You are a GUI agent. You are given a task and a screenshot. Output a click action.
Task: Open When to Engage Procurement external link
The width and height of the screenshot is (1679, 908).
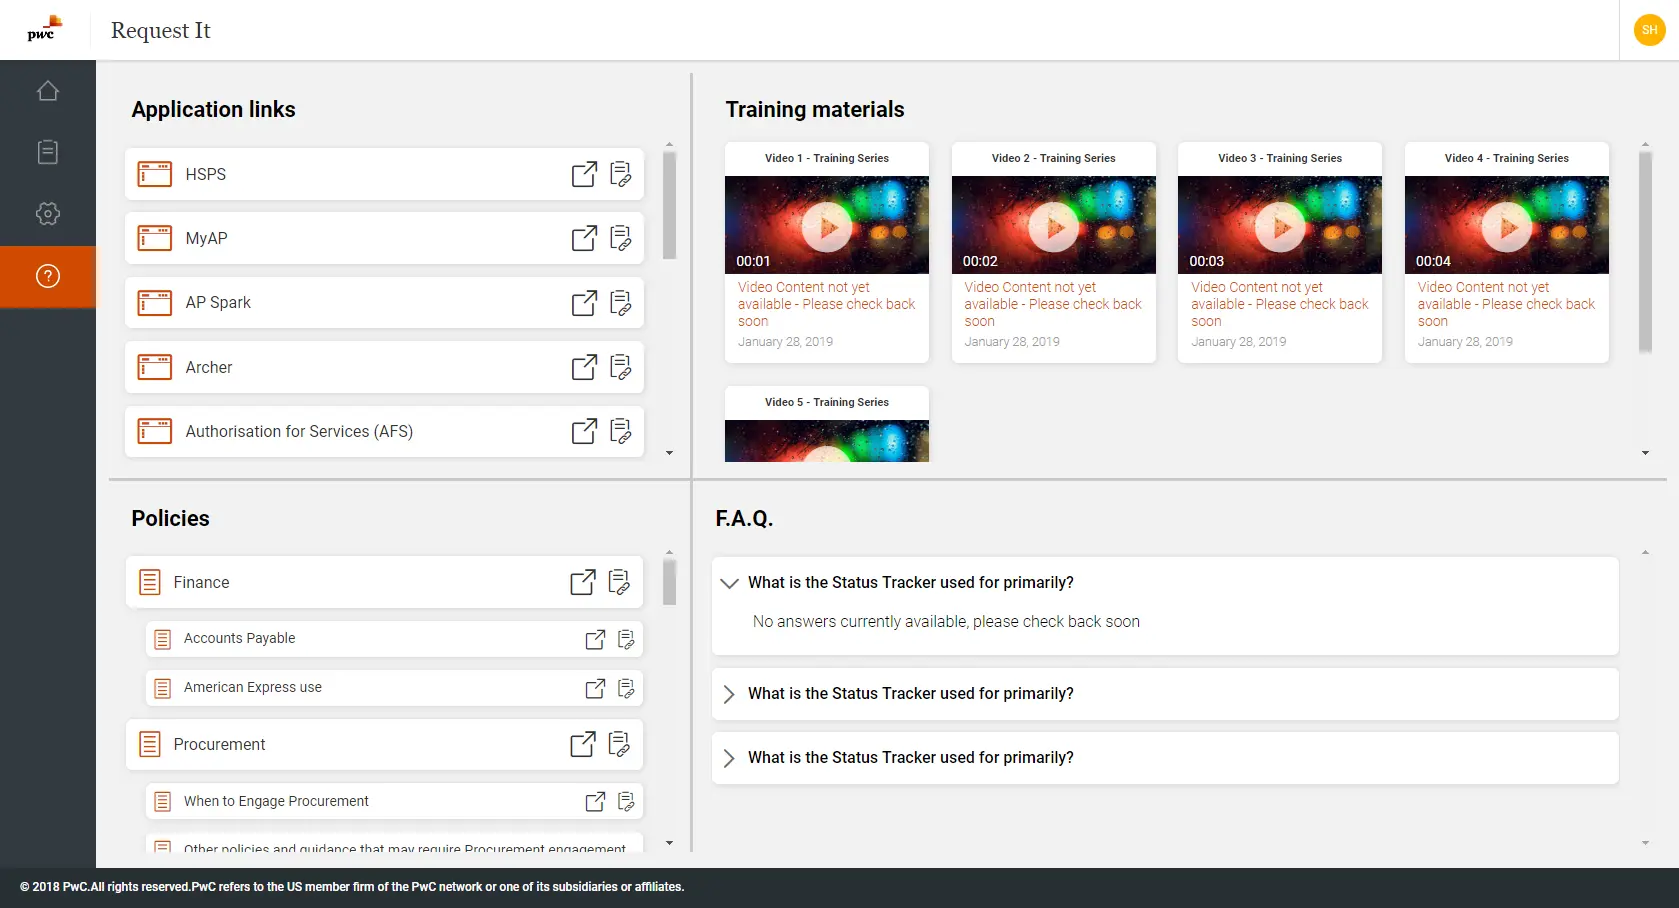pyautogui.click(x=595, y=801)
